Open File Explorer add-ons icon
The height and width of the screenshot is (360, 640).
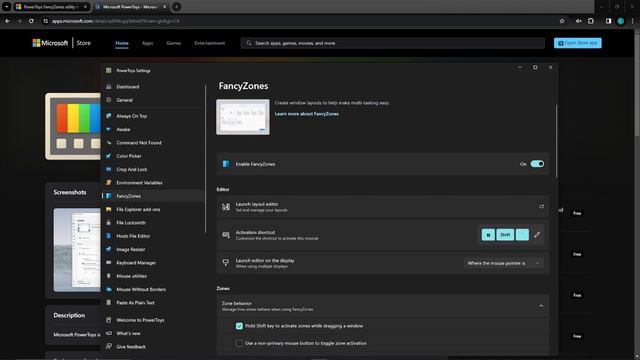tap(109, 209)
